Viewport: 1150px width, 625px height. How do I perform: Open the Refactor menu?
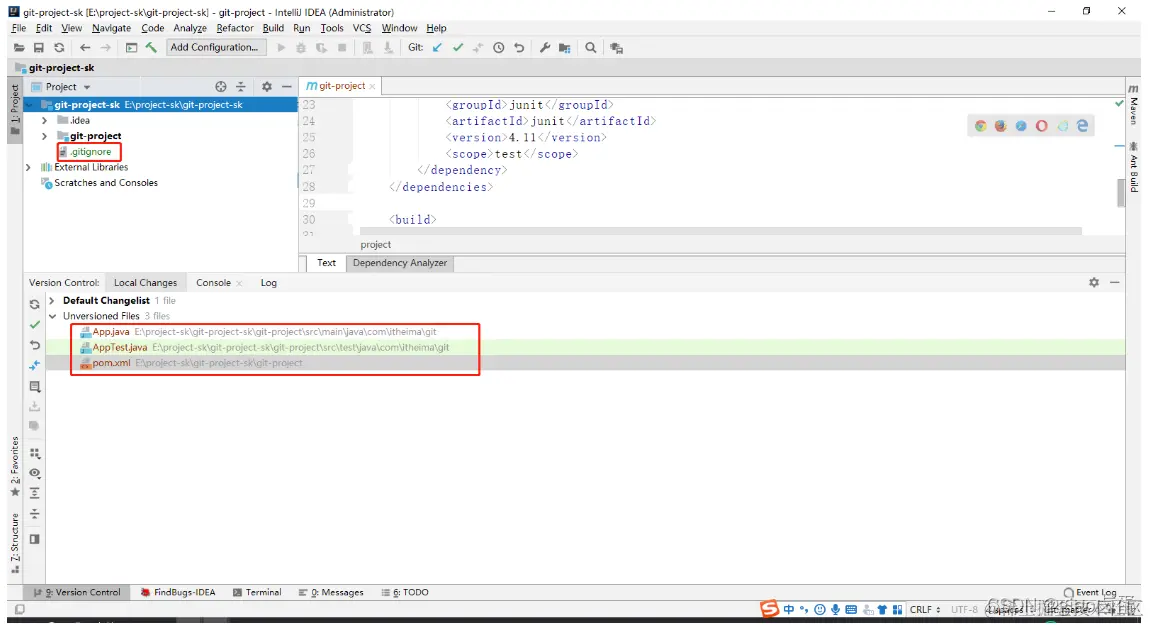(x=235, y=28)
